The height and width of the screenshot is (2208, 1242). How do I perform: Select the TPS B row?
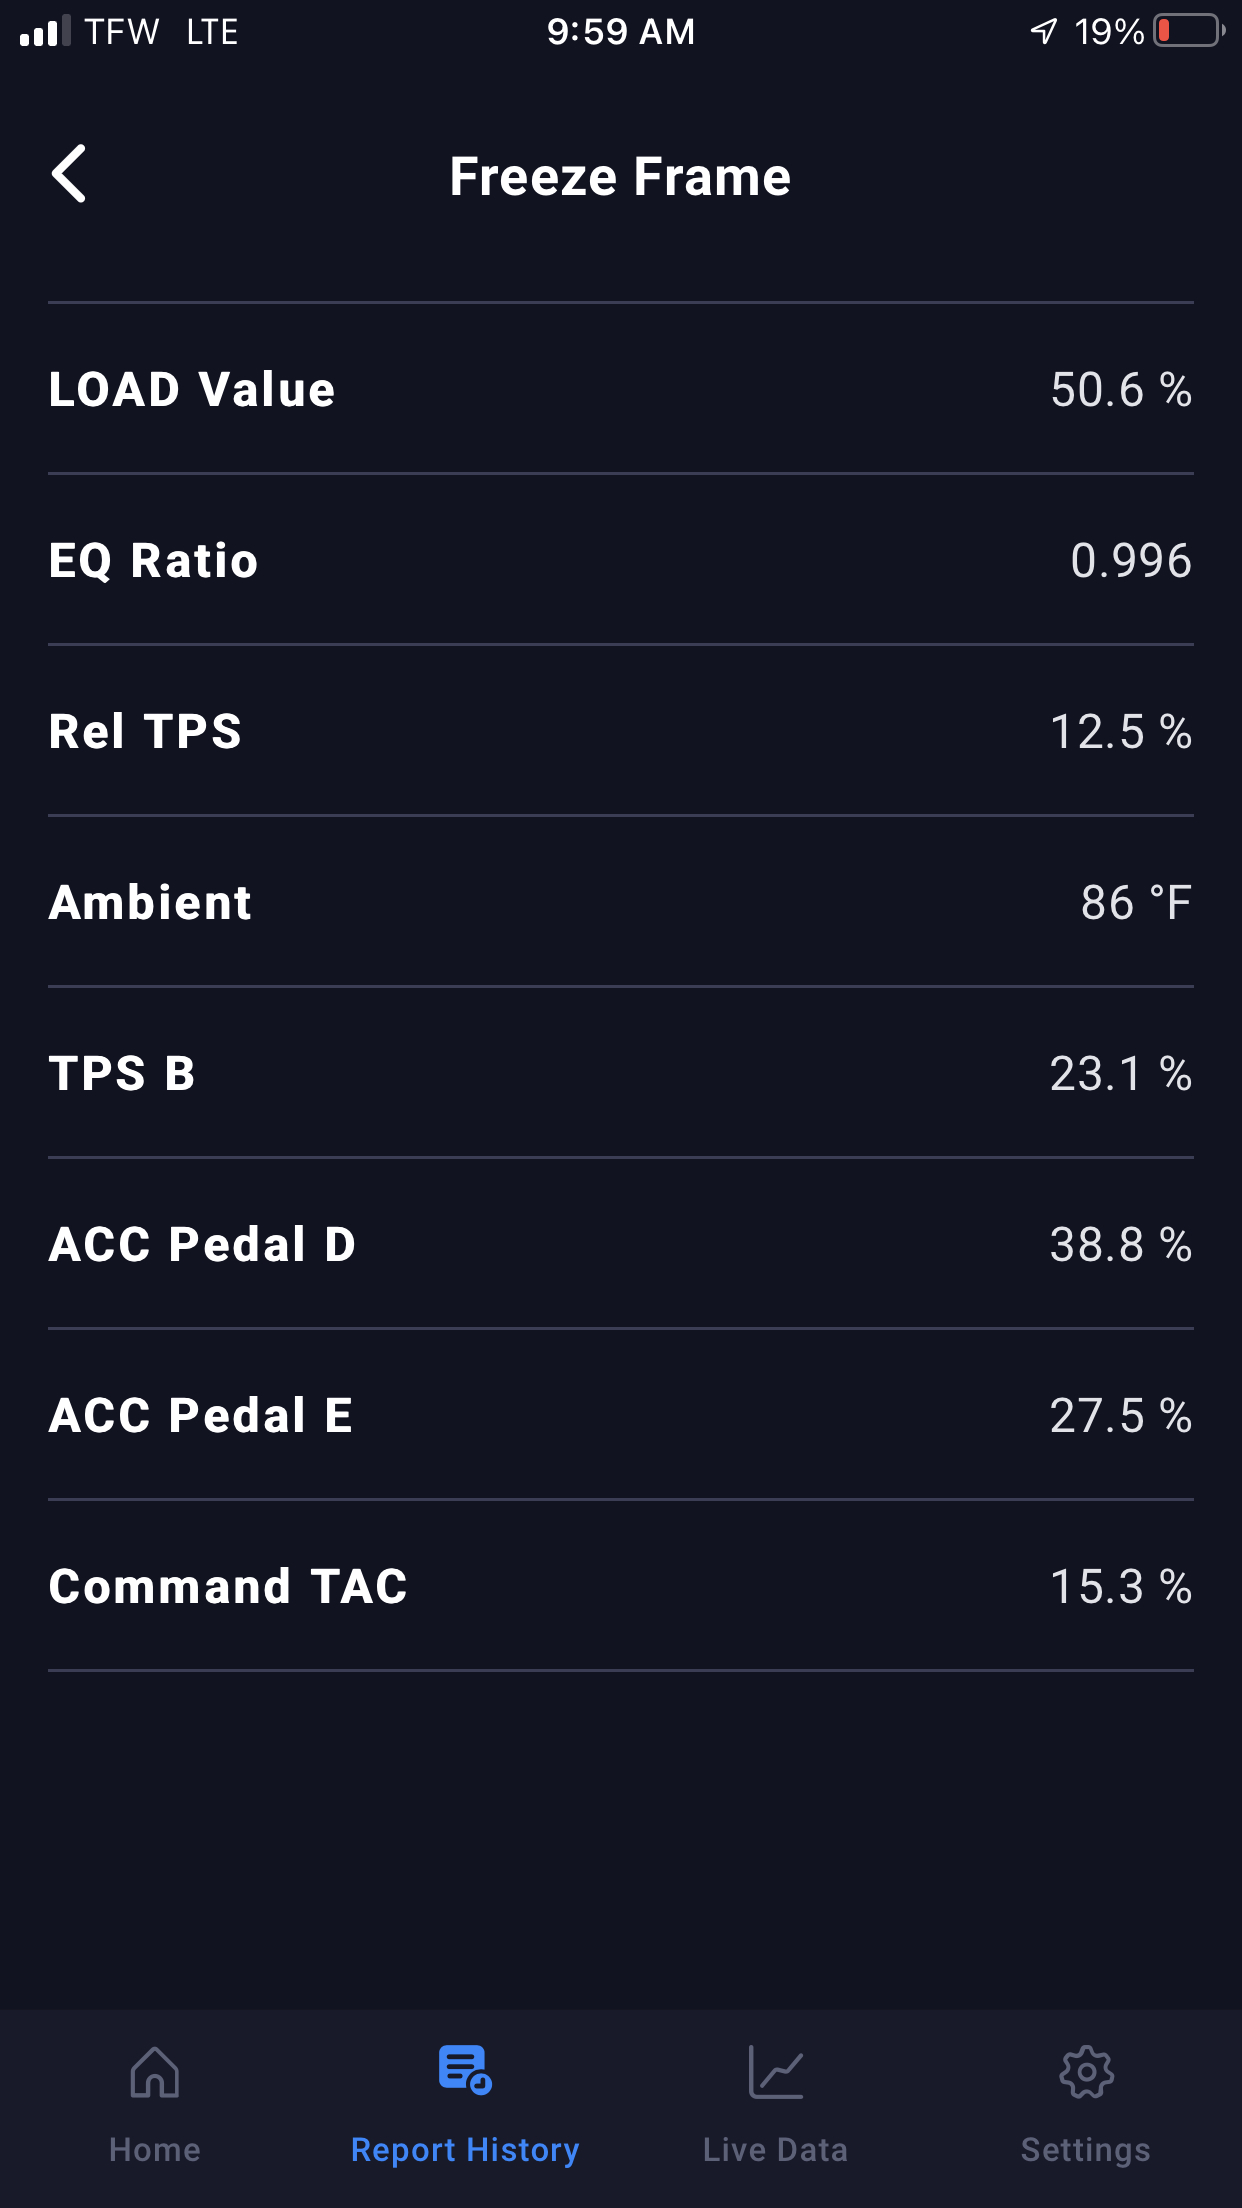620,1073
